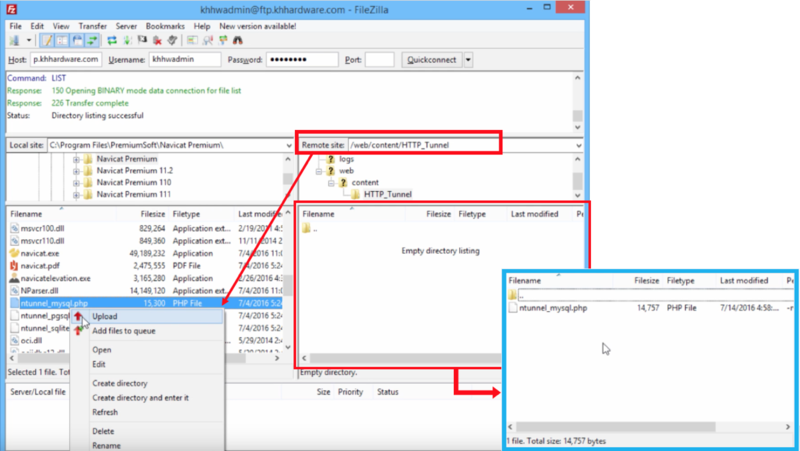
Task: Choose Rename from the context menu
Action: (147, 445)
